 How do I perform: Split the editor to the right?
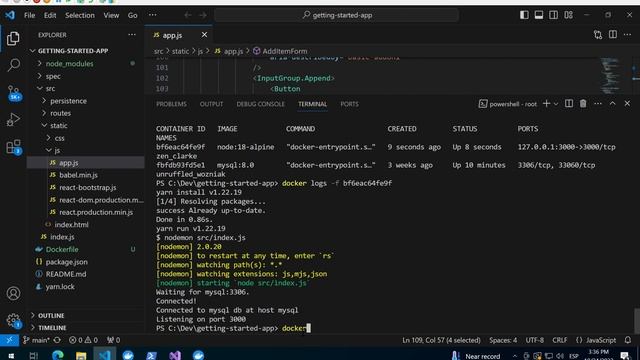click(613, 35)
